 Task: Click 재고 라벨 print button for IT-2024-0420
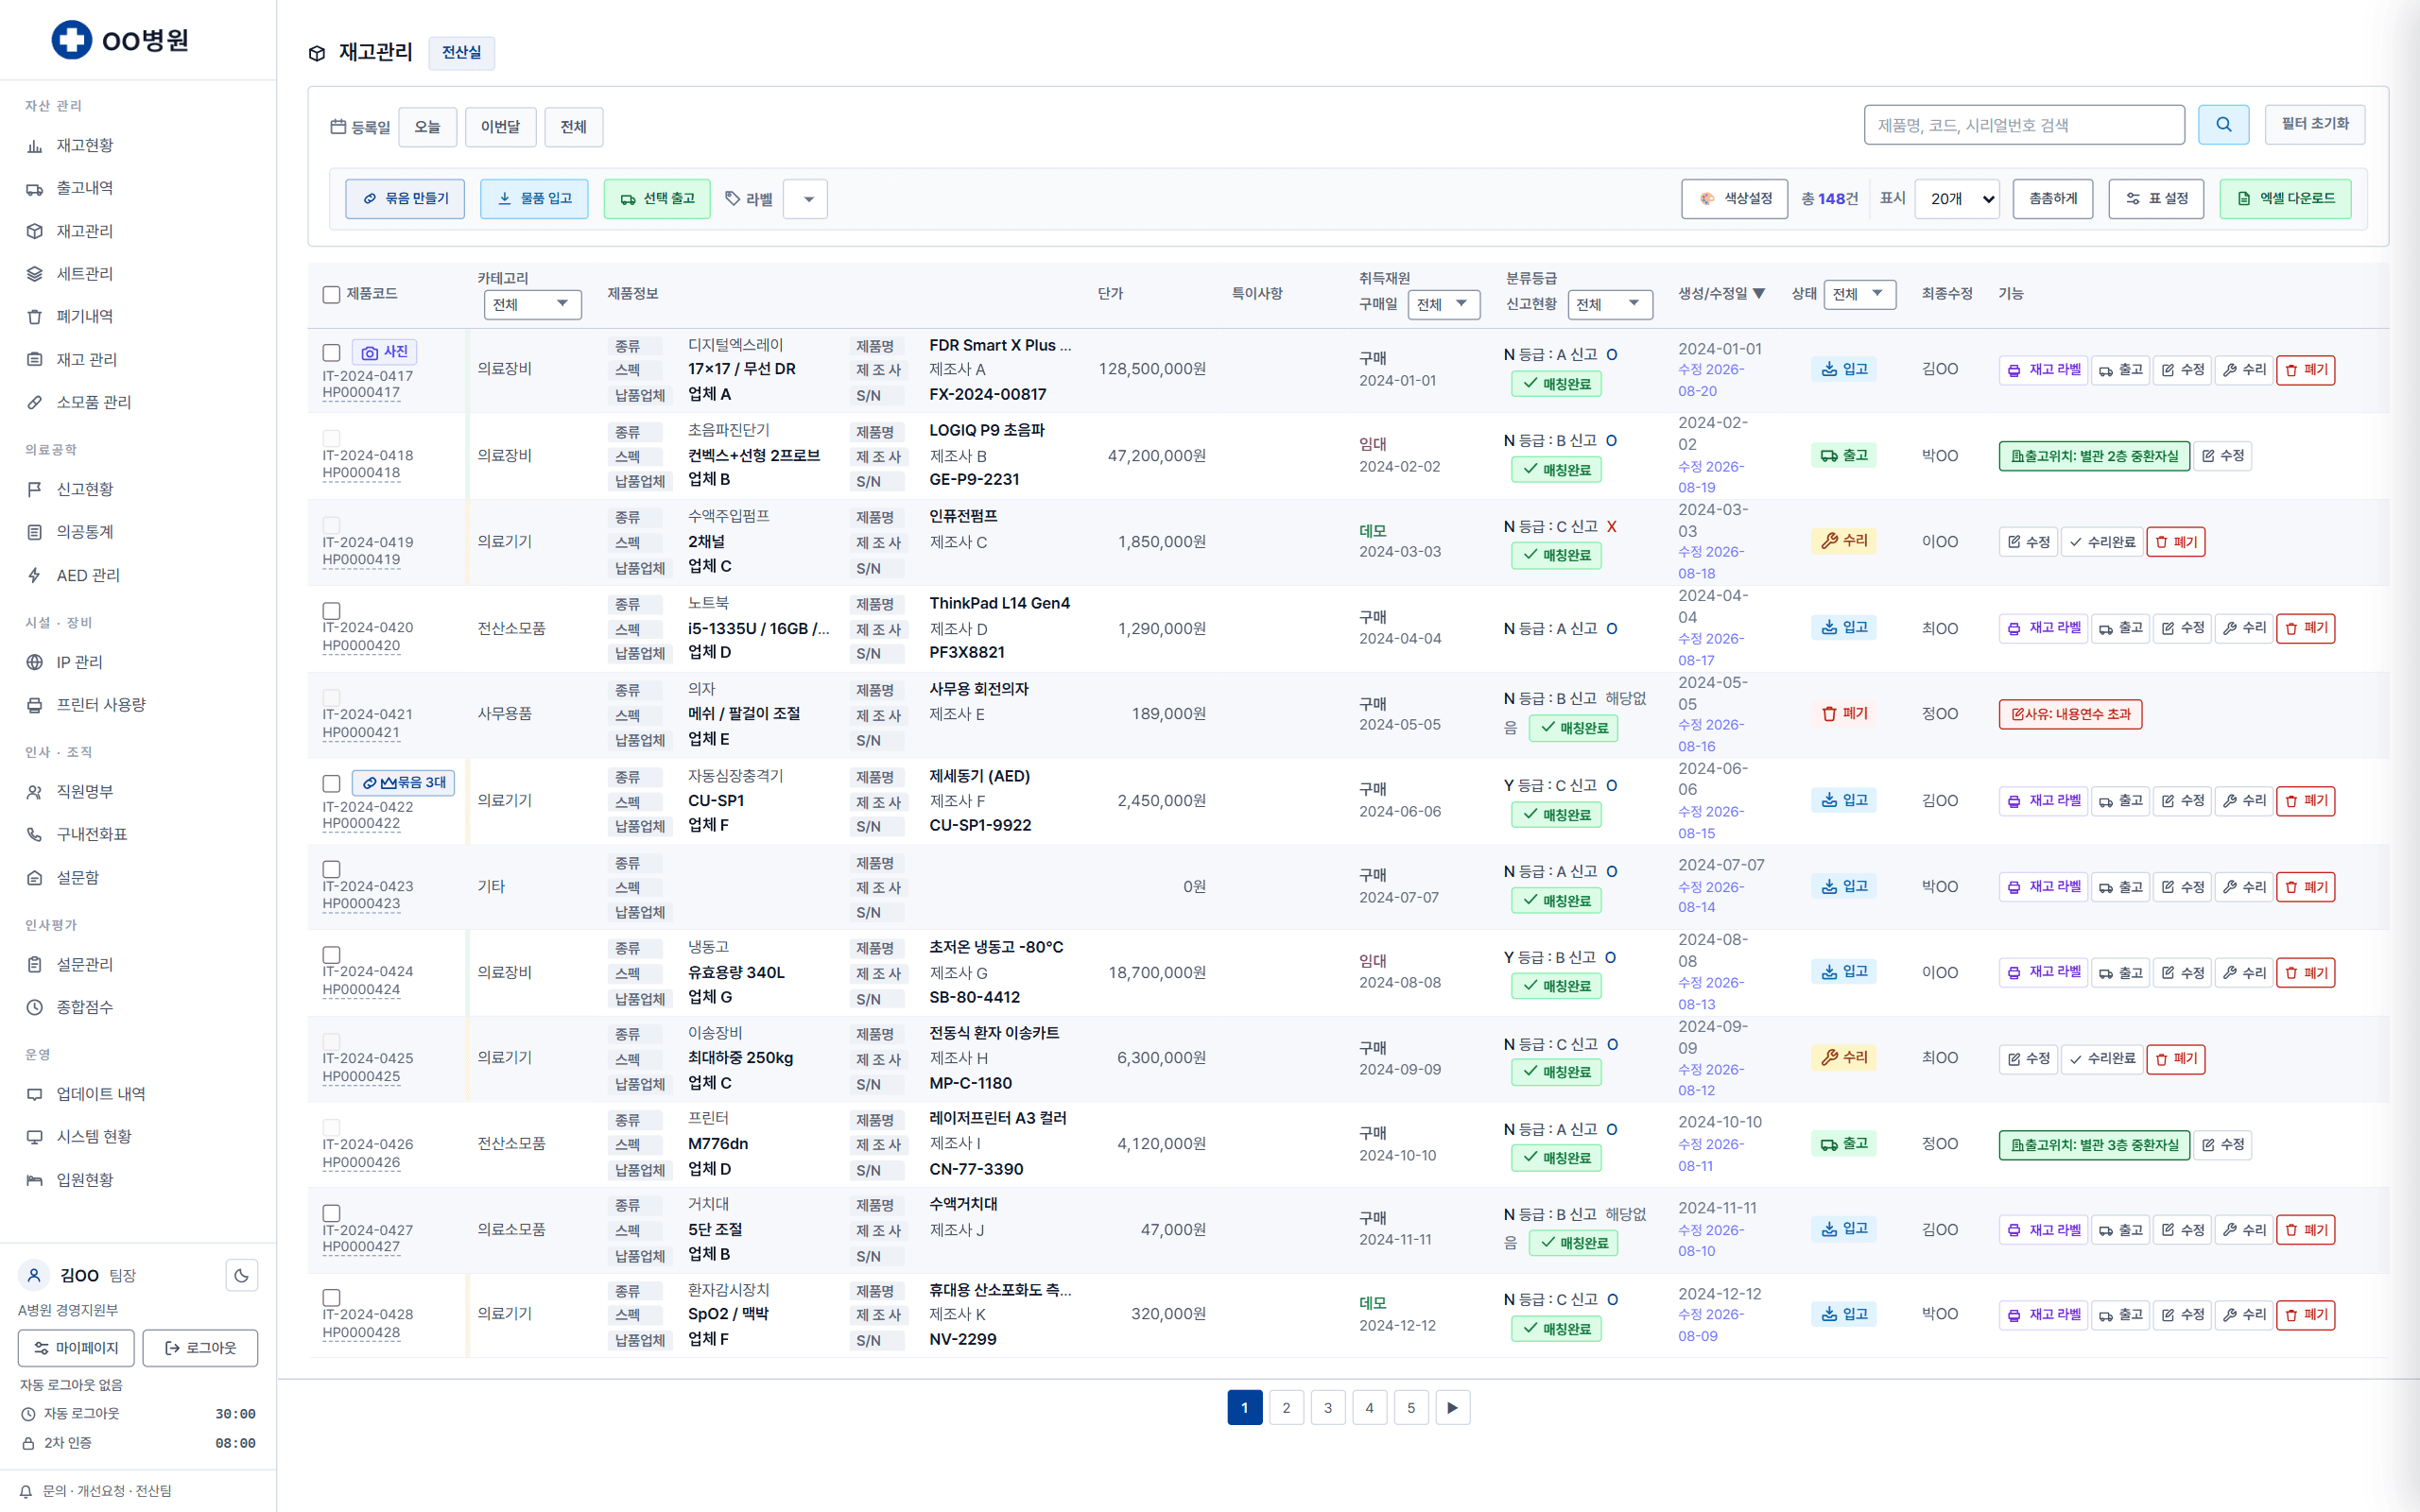pyautogui.click(x=2043, y=629)
